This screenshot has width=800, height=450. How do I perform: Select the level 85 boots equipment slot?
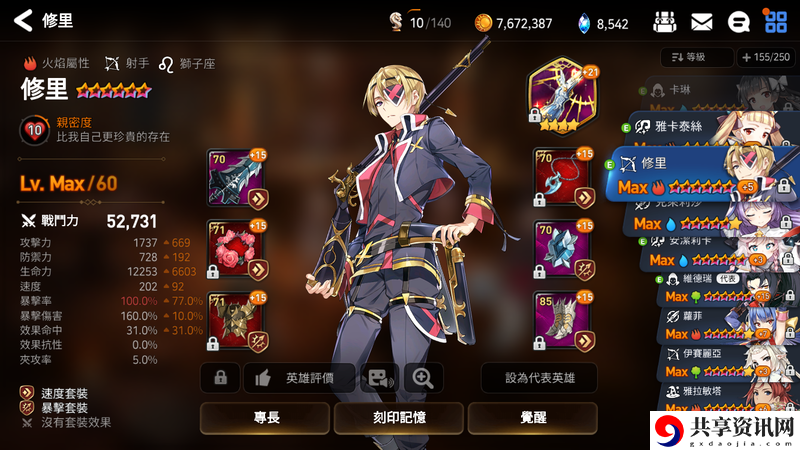click(563, 322)
